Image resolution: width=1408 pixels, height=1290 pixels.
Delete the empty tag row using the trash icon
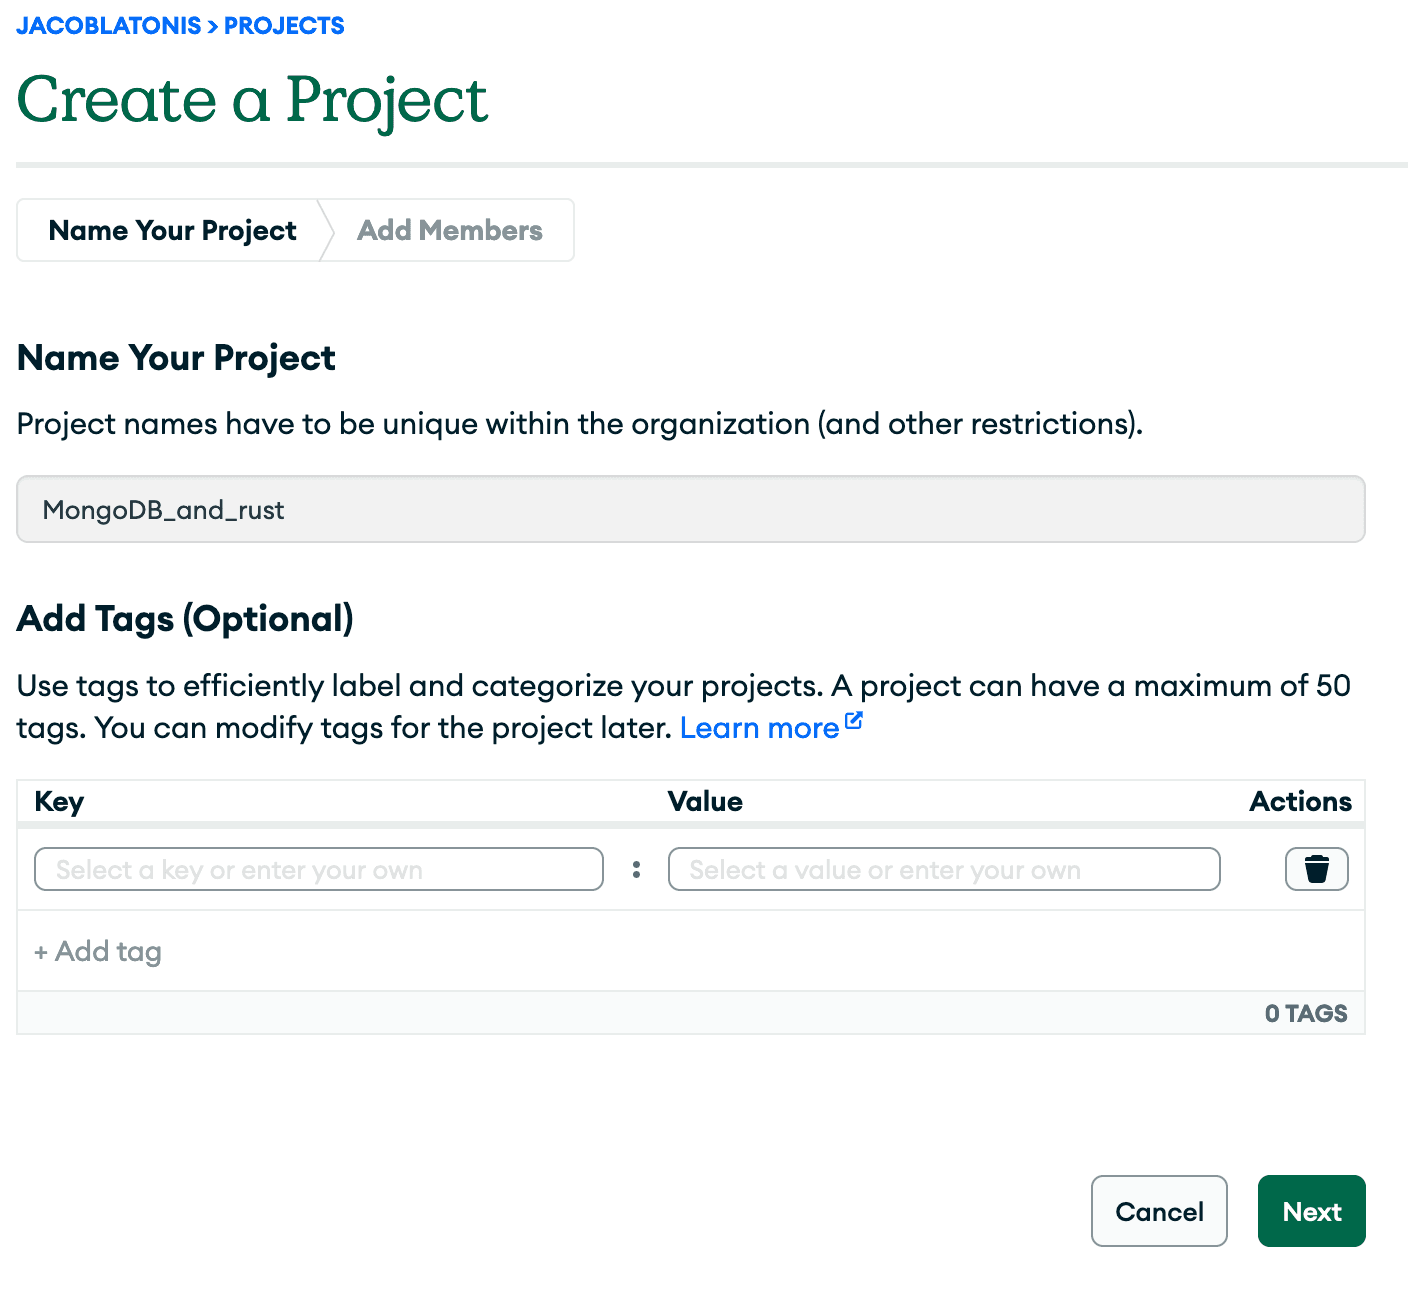1316,869
